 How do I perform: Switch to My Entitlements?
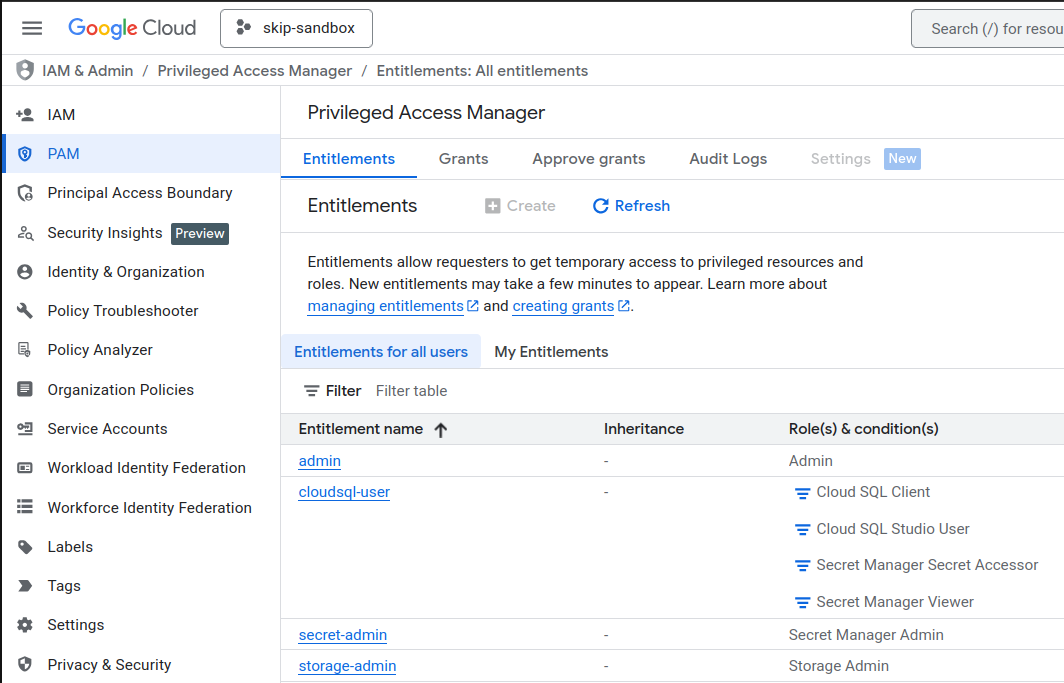click(551, 351)
